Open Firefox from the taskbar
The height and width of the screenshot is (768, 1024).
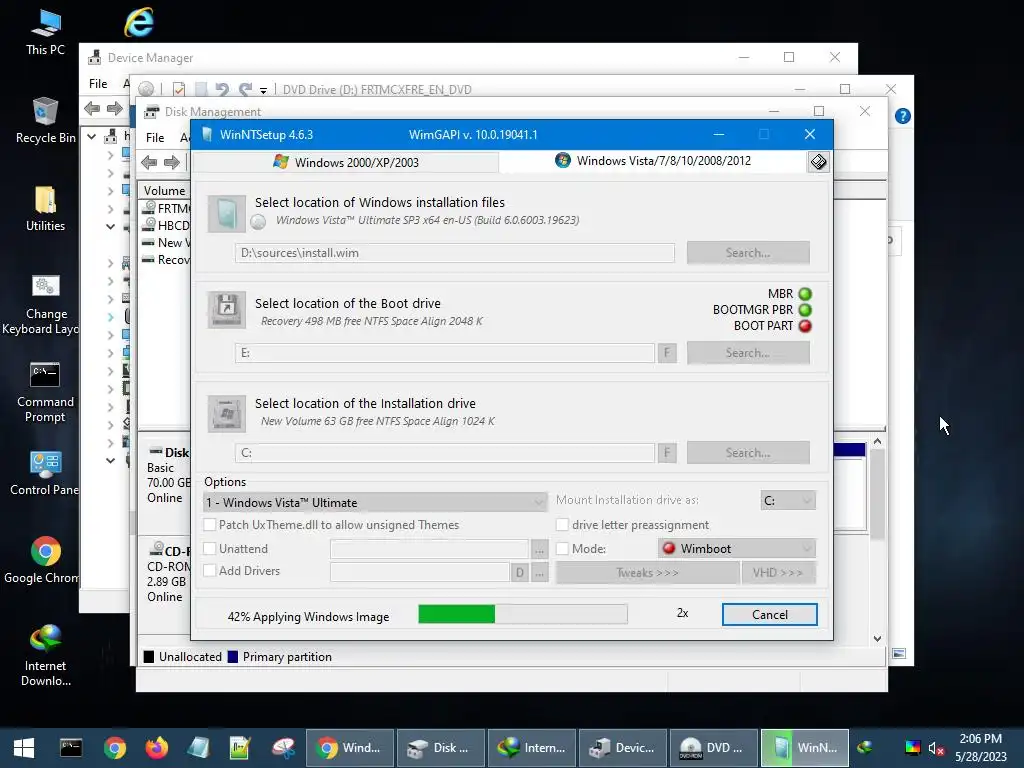157,748
